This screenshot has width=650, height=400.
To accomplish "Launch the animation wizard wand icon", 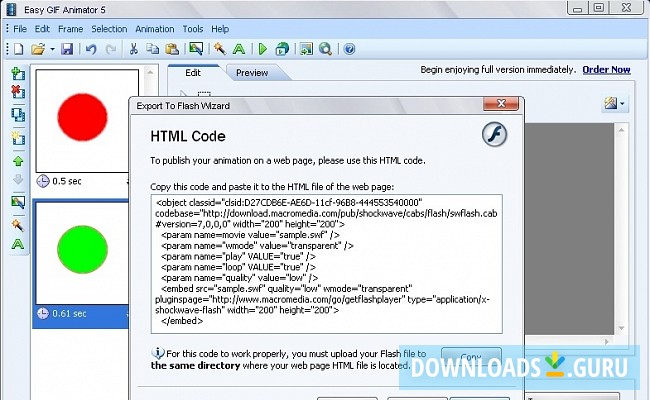I will tap(220, 49).
